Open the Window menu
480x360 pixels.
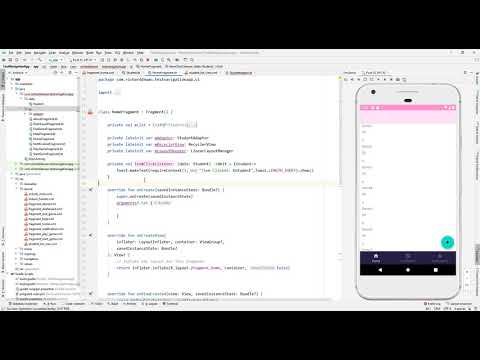coord(128,53)
